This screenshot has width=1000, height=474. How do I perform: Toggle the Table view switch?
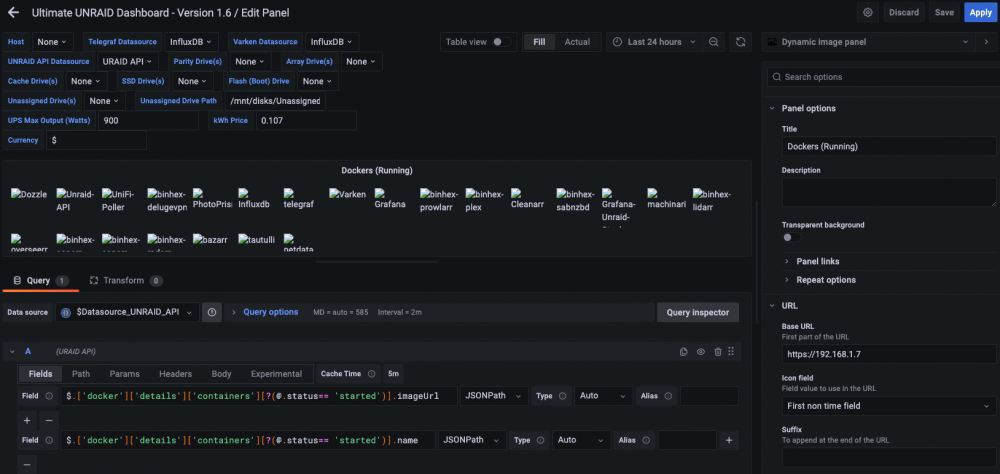click(502, 42)
